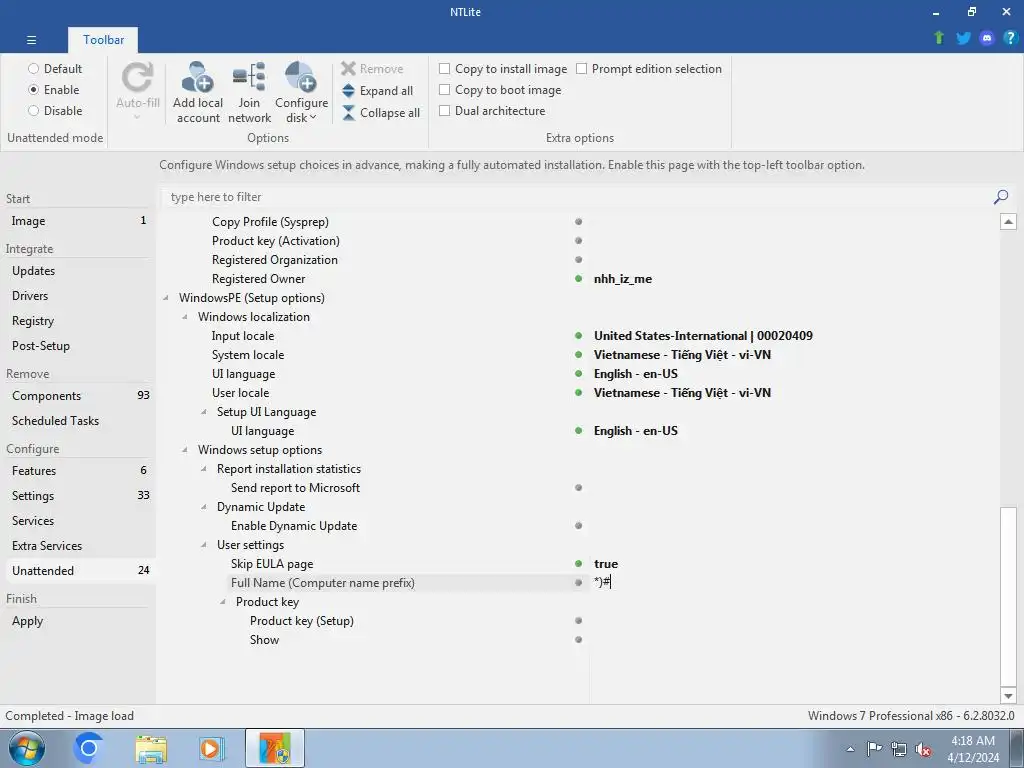
Task: Check Dual architecture option
Action: tap(444, 110)
